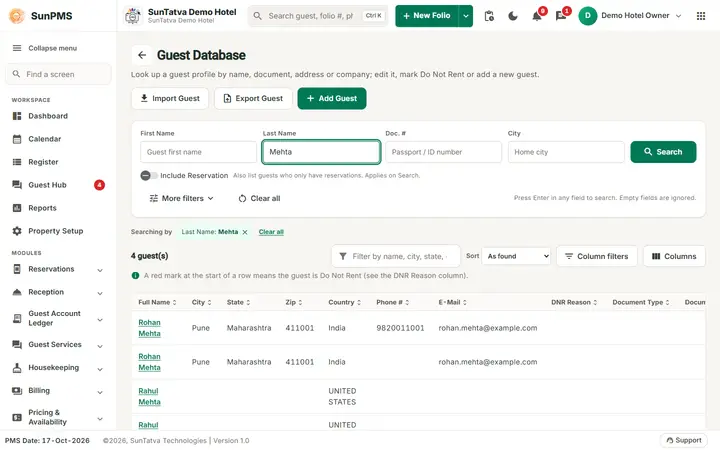The width and height of the screenshot is (720, 450).
Task: Click Filter by name, city field
Action: coord(396,256)
